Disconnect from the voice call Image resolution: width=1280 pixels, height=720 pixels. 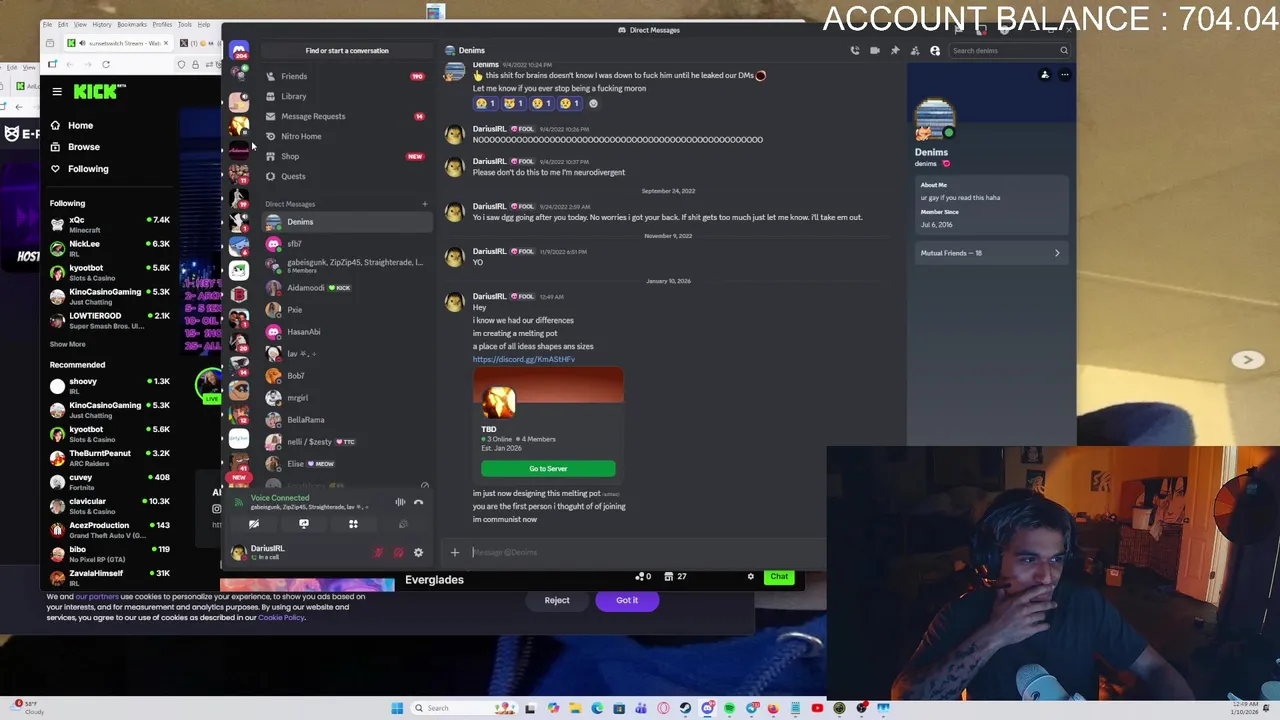click(418, 502)
